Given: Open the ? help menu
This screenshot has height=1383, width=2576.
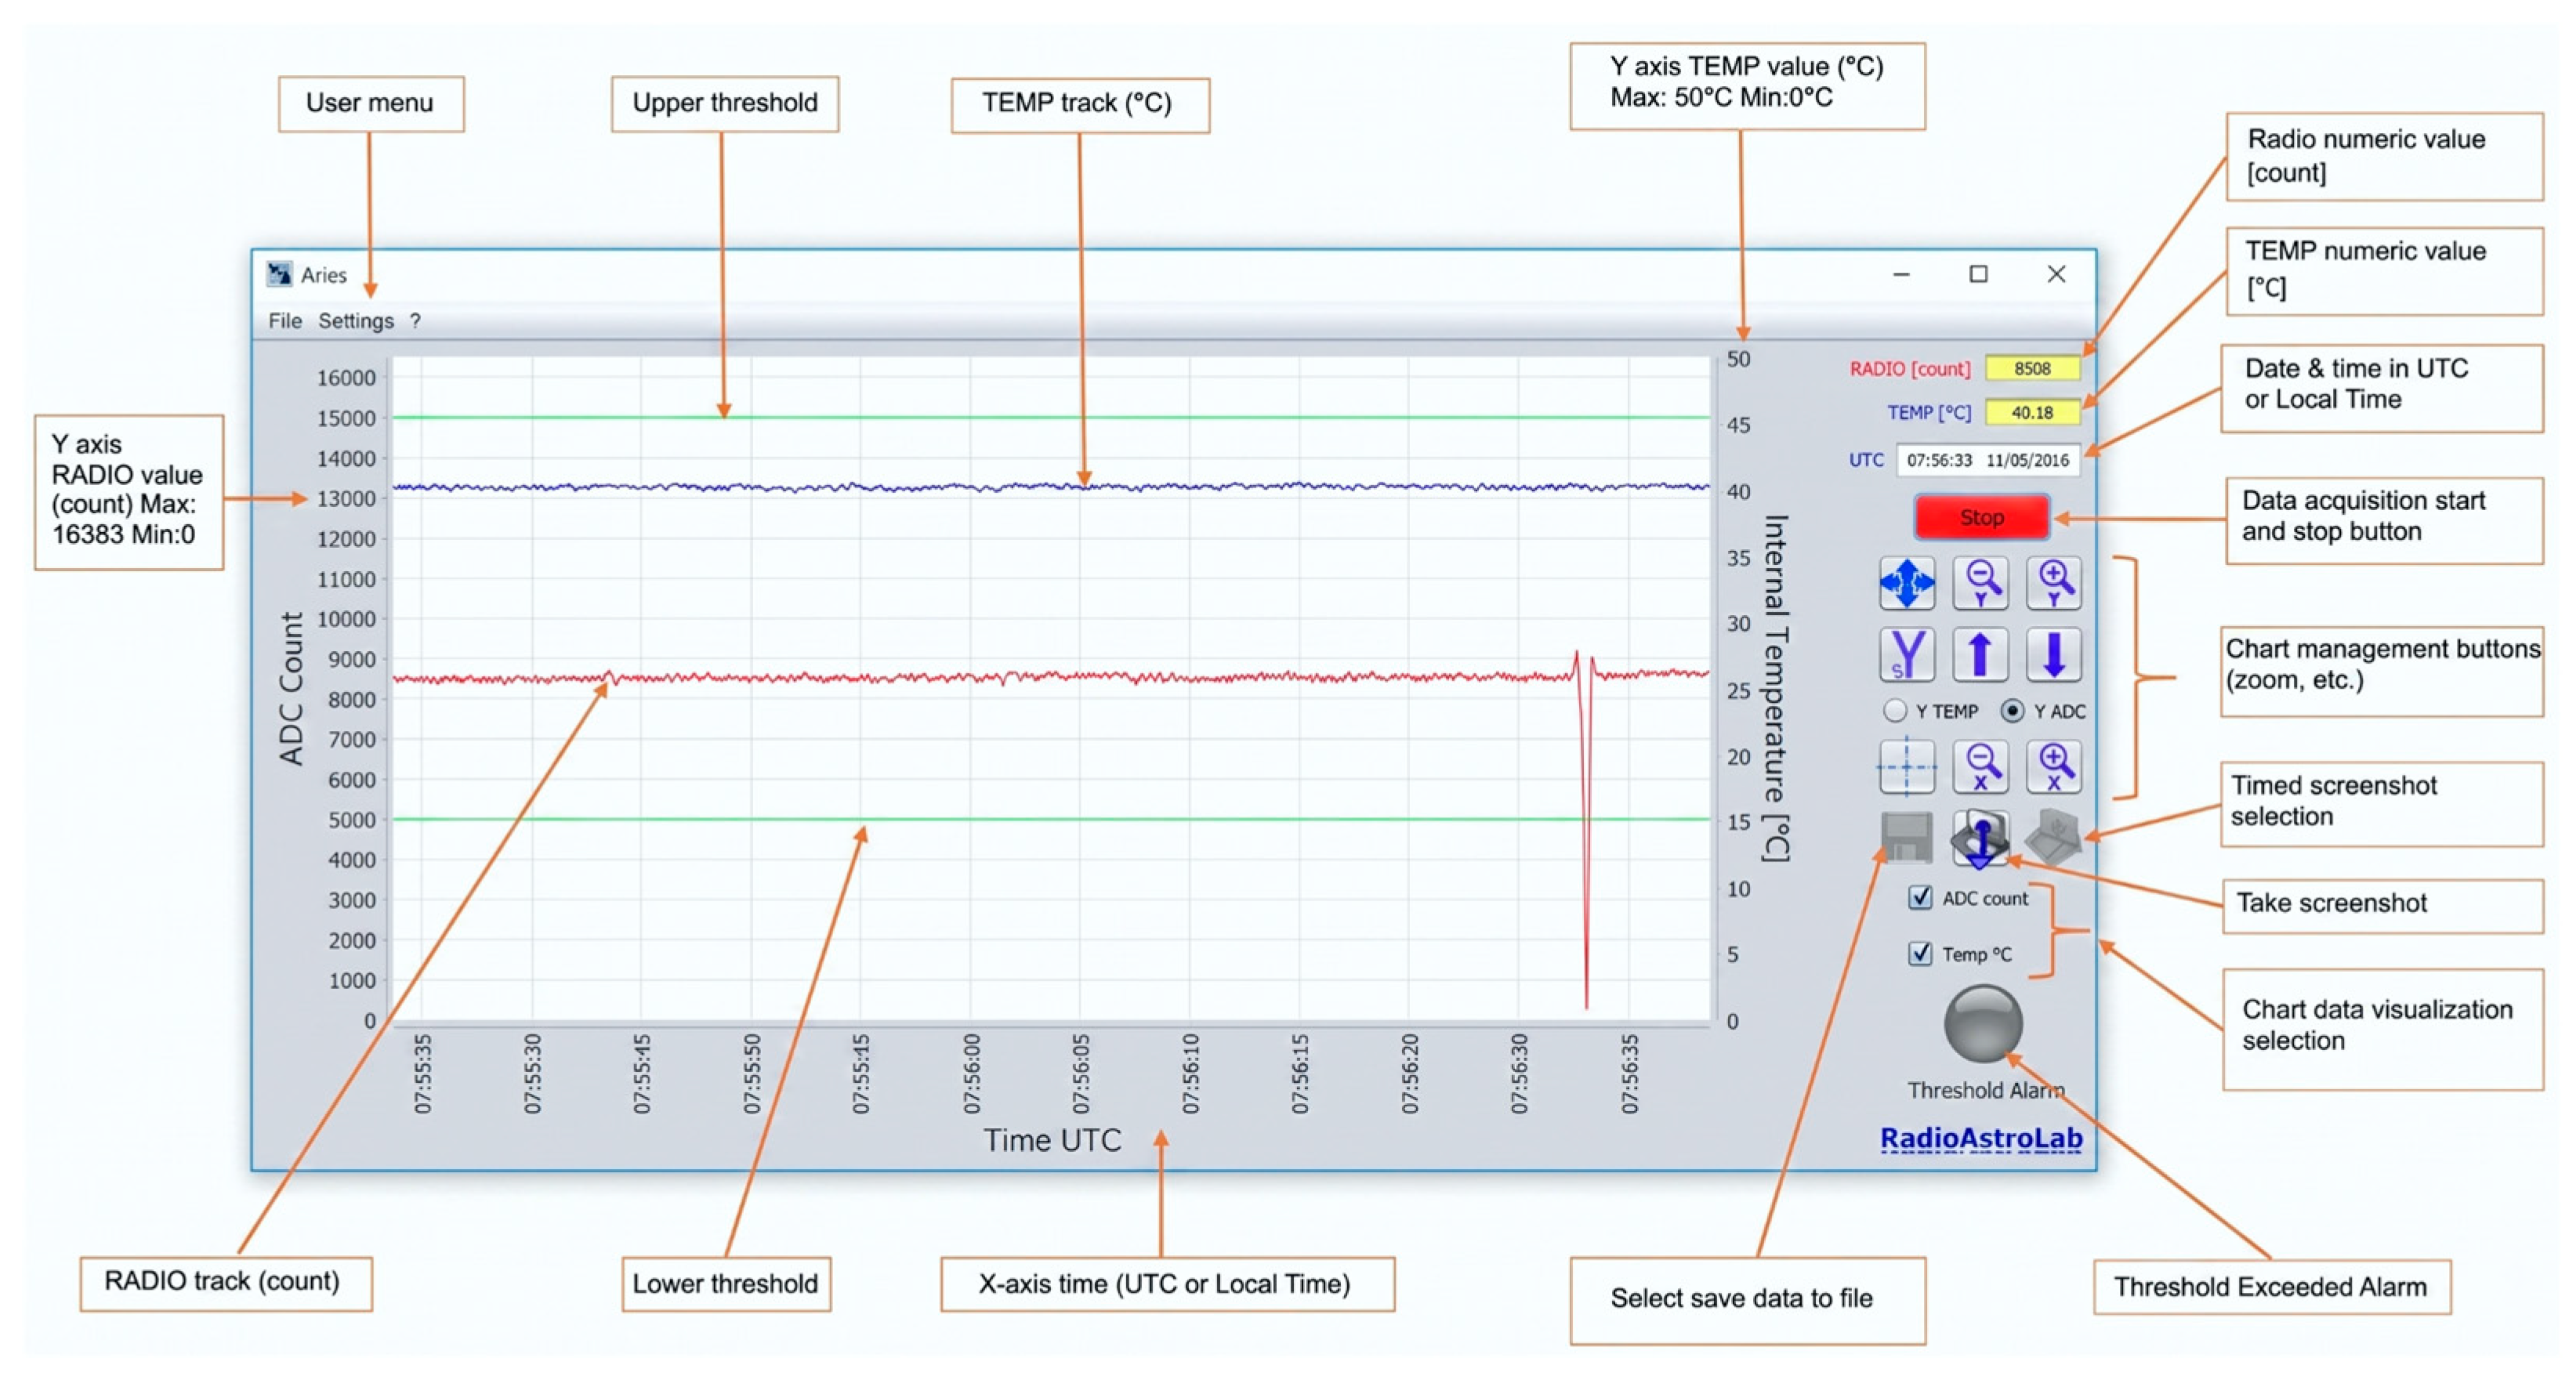Looking at the screenshot, I should pyautogui.click(x=415, y=321).
